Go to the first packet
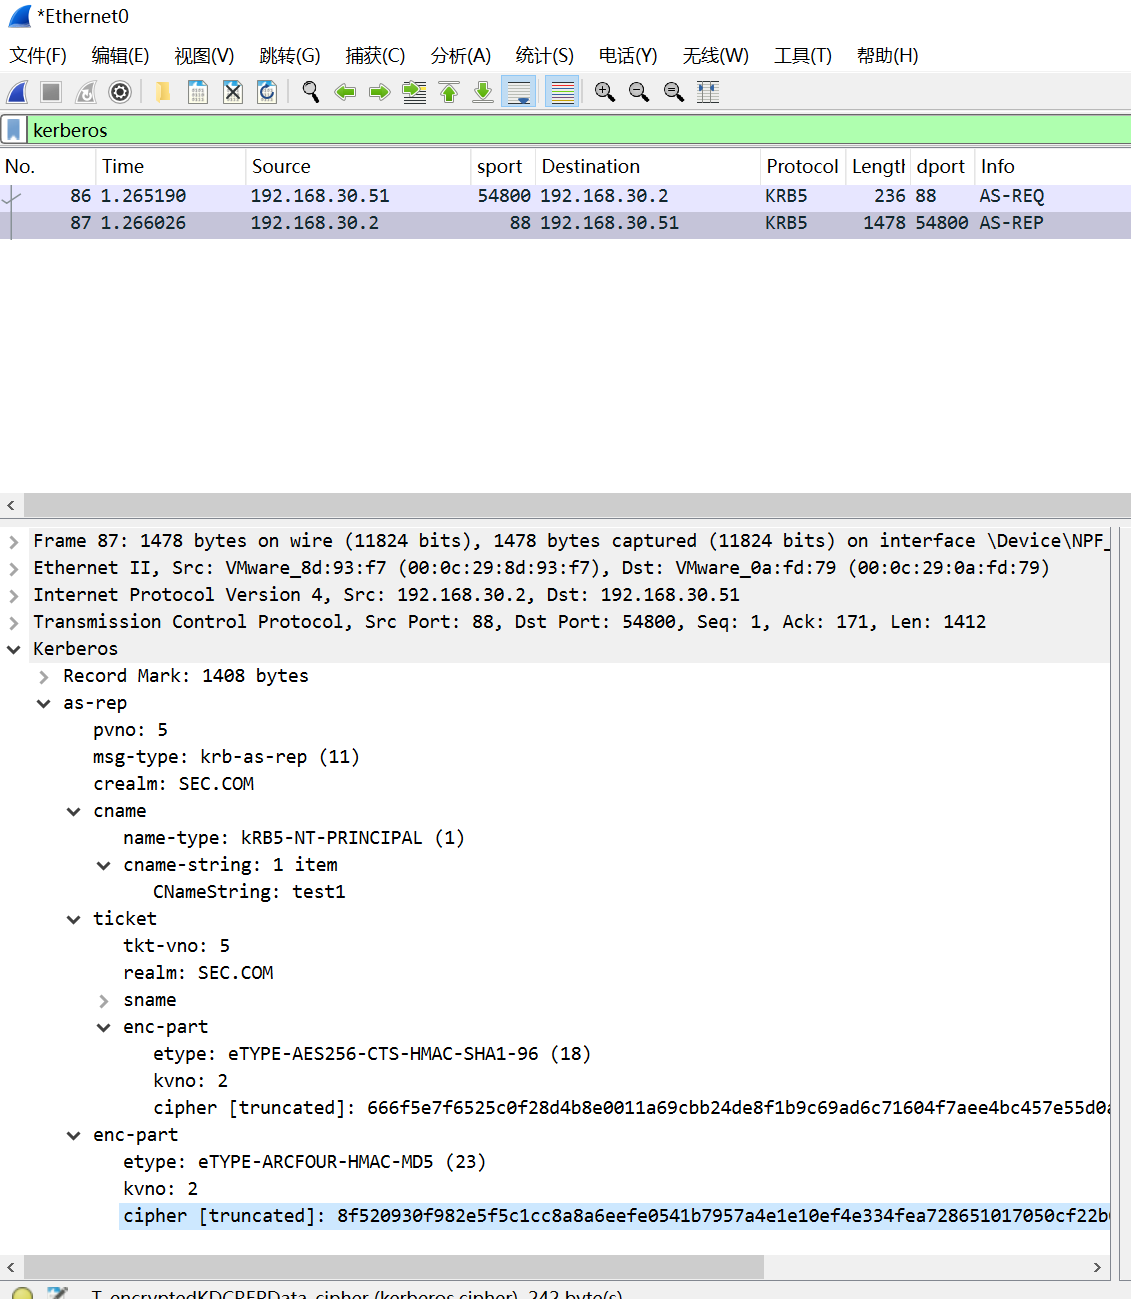 [x=449, y=93]
